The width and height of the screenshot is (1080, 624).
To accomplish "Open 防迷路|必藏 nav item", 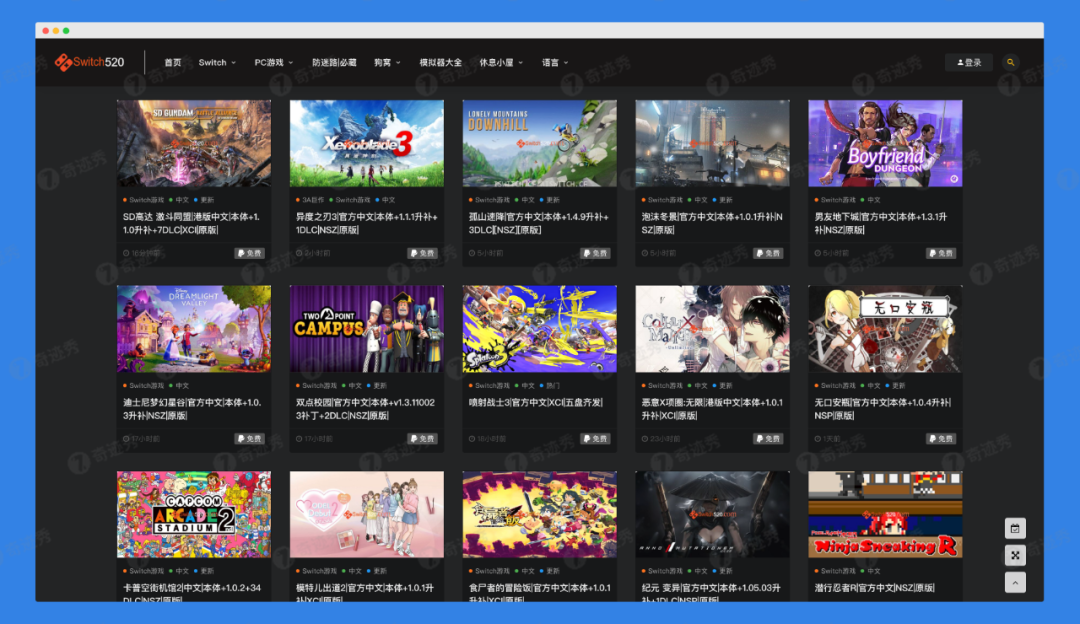I will tap(334, 63).
